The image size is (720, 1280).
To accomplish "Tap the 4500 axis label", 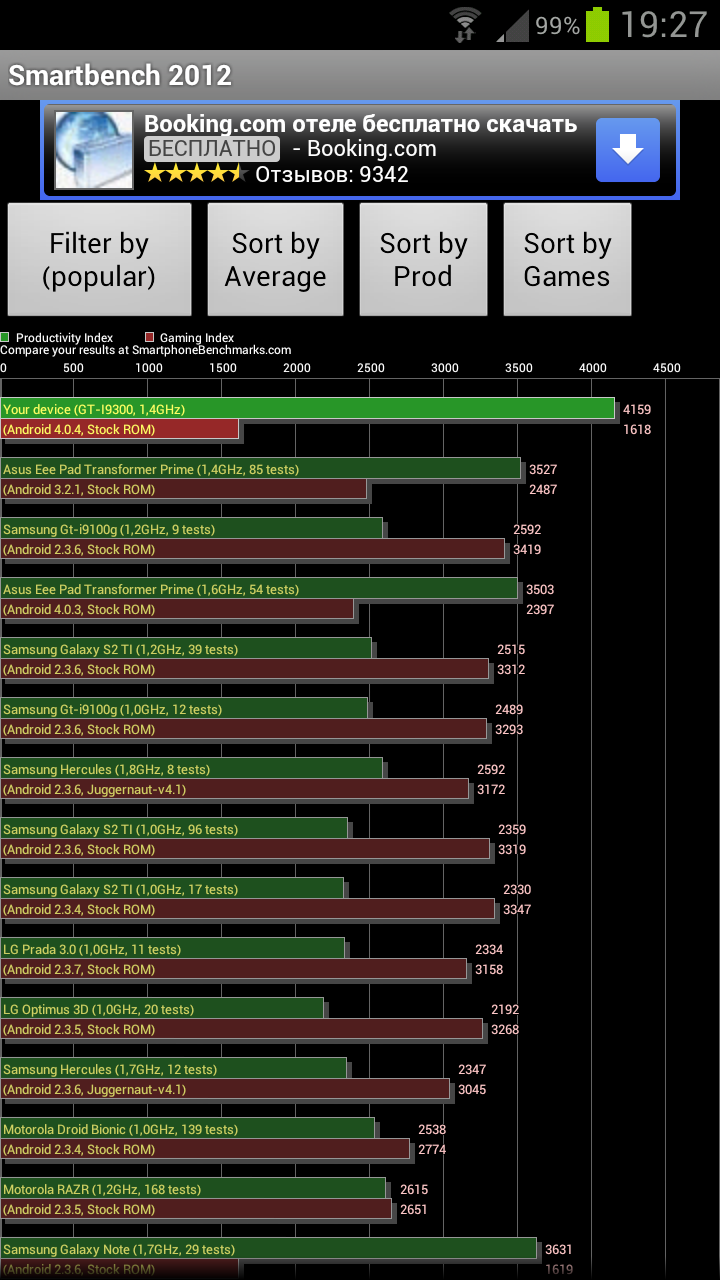I will coord(666,368).
